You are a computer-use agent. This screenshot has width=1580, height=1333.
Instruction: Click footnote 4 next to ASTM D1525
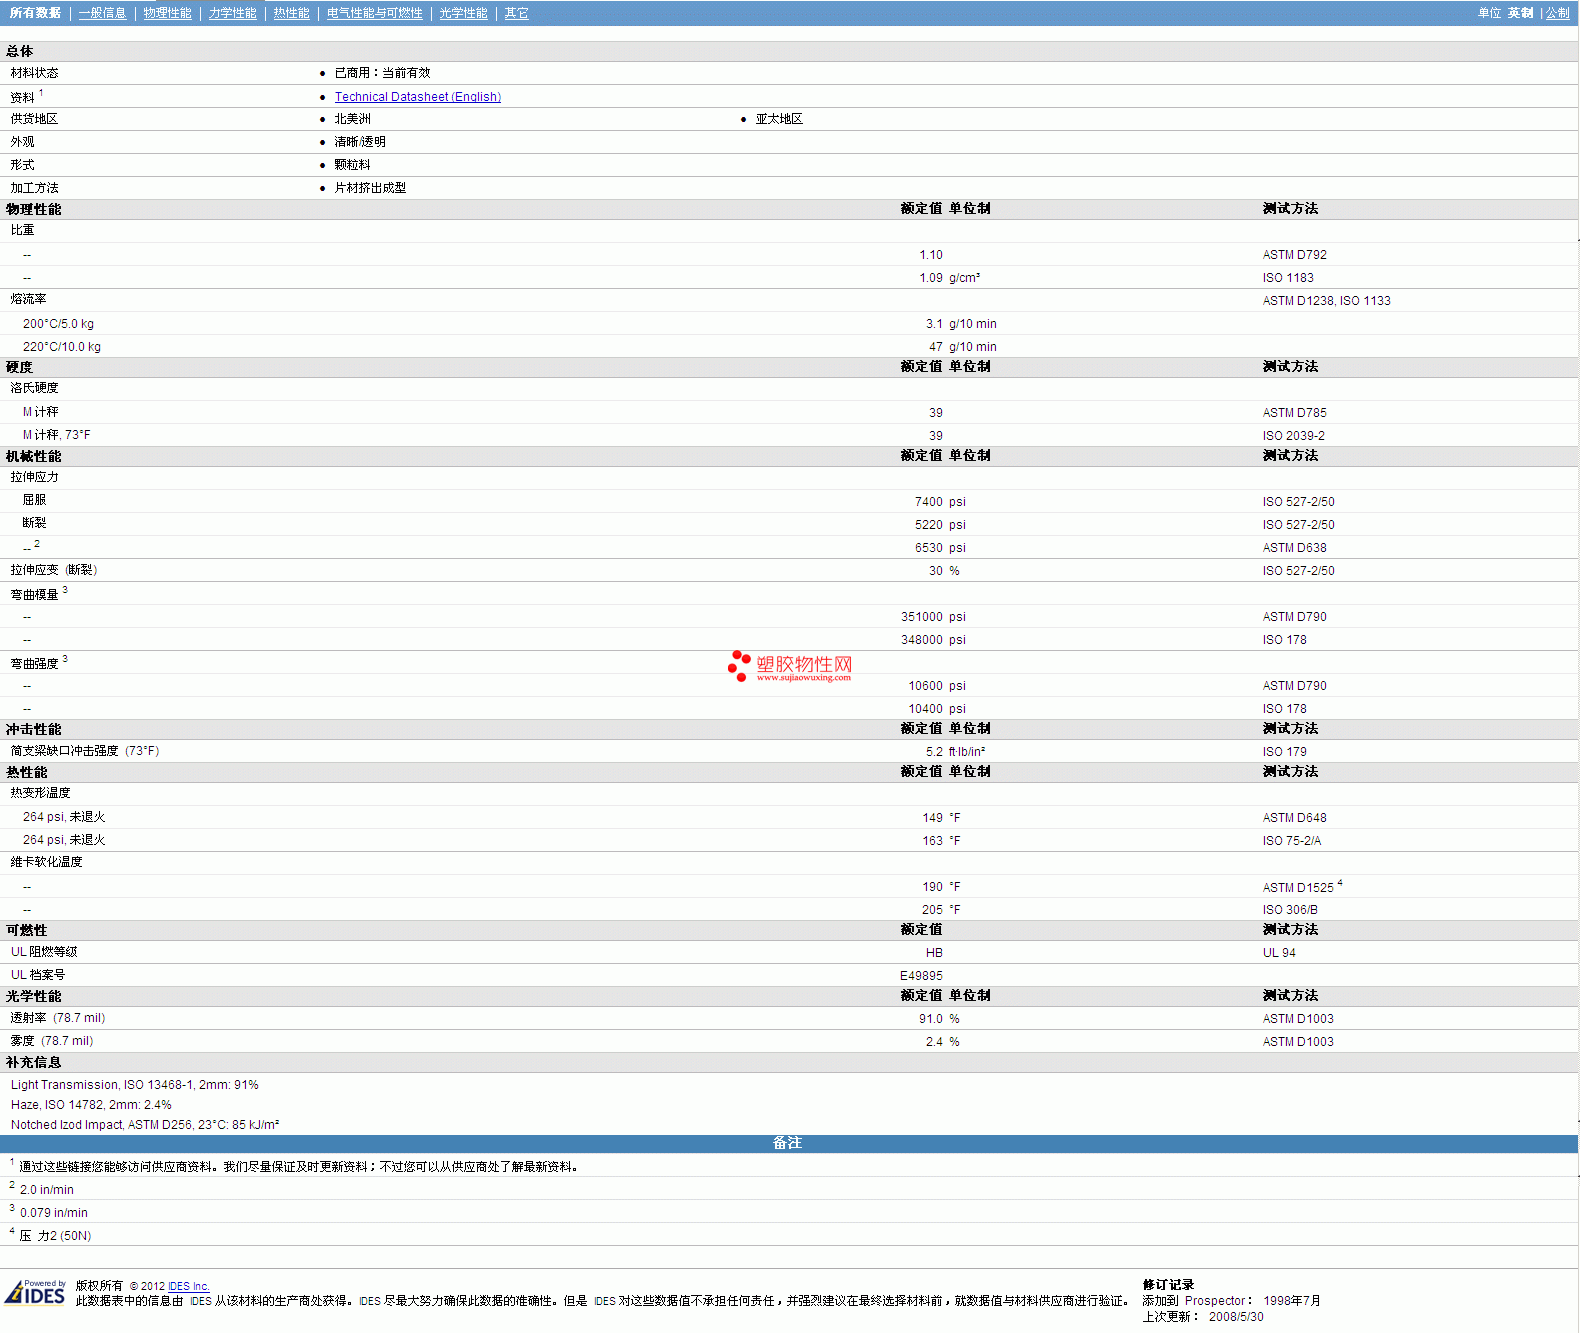point(1340,884)
